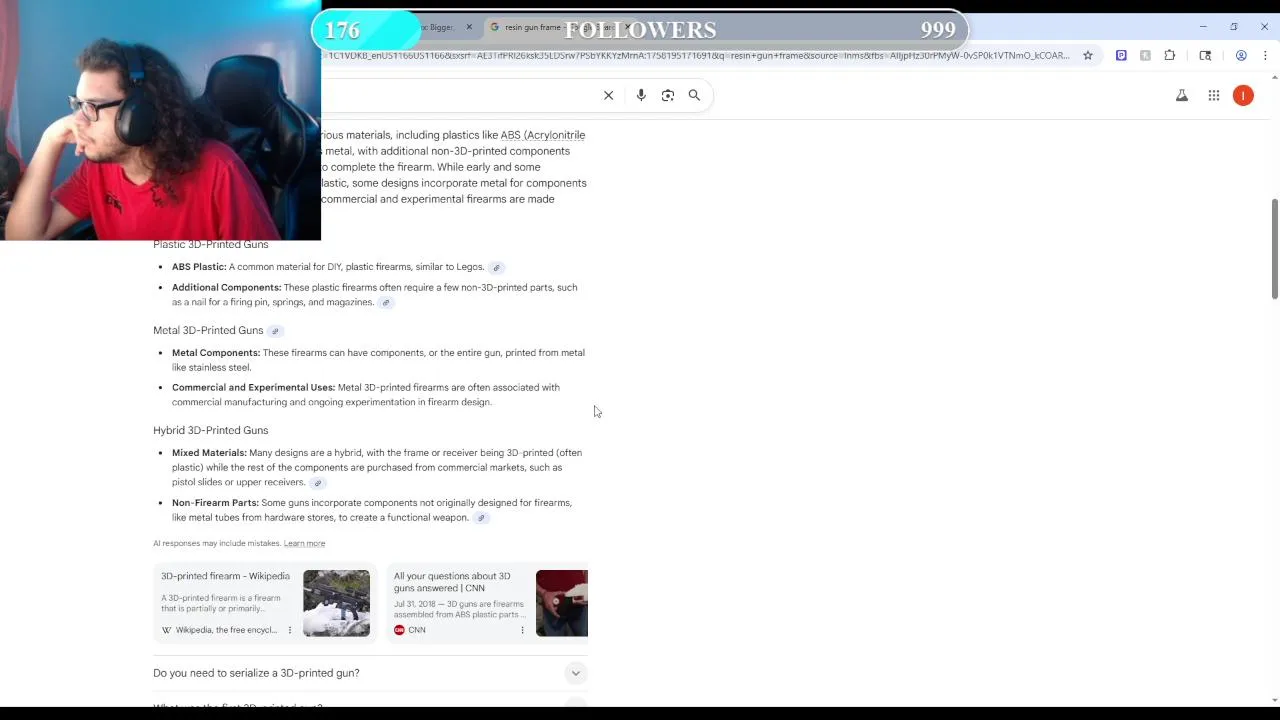Click the CNN article thumbnail image
Viewport: 1280px width, 720px height.
(x=562, y=603)
